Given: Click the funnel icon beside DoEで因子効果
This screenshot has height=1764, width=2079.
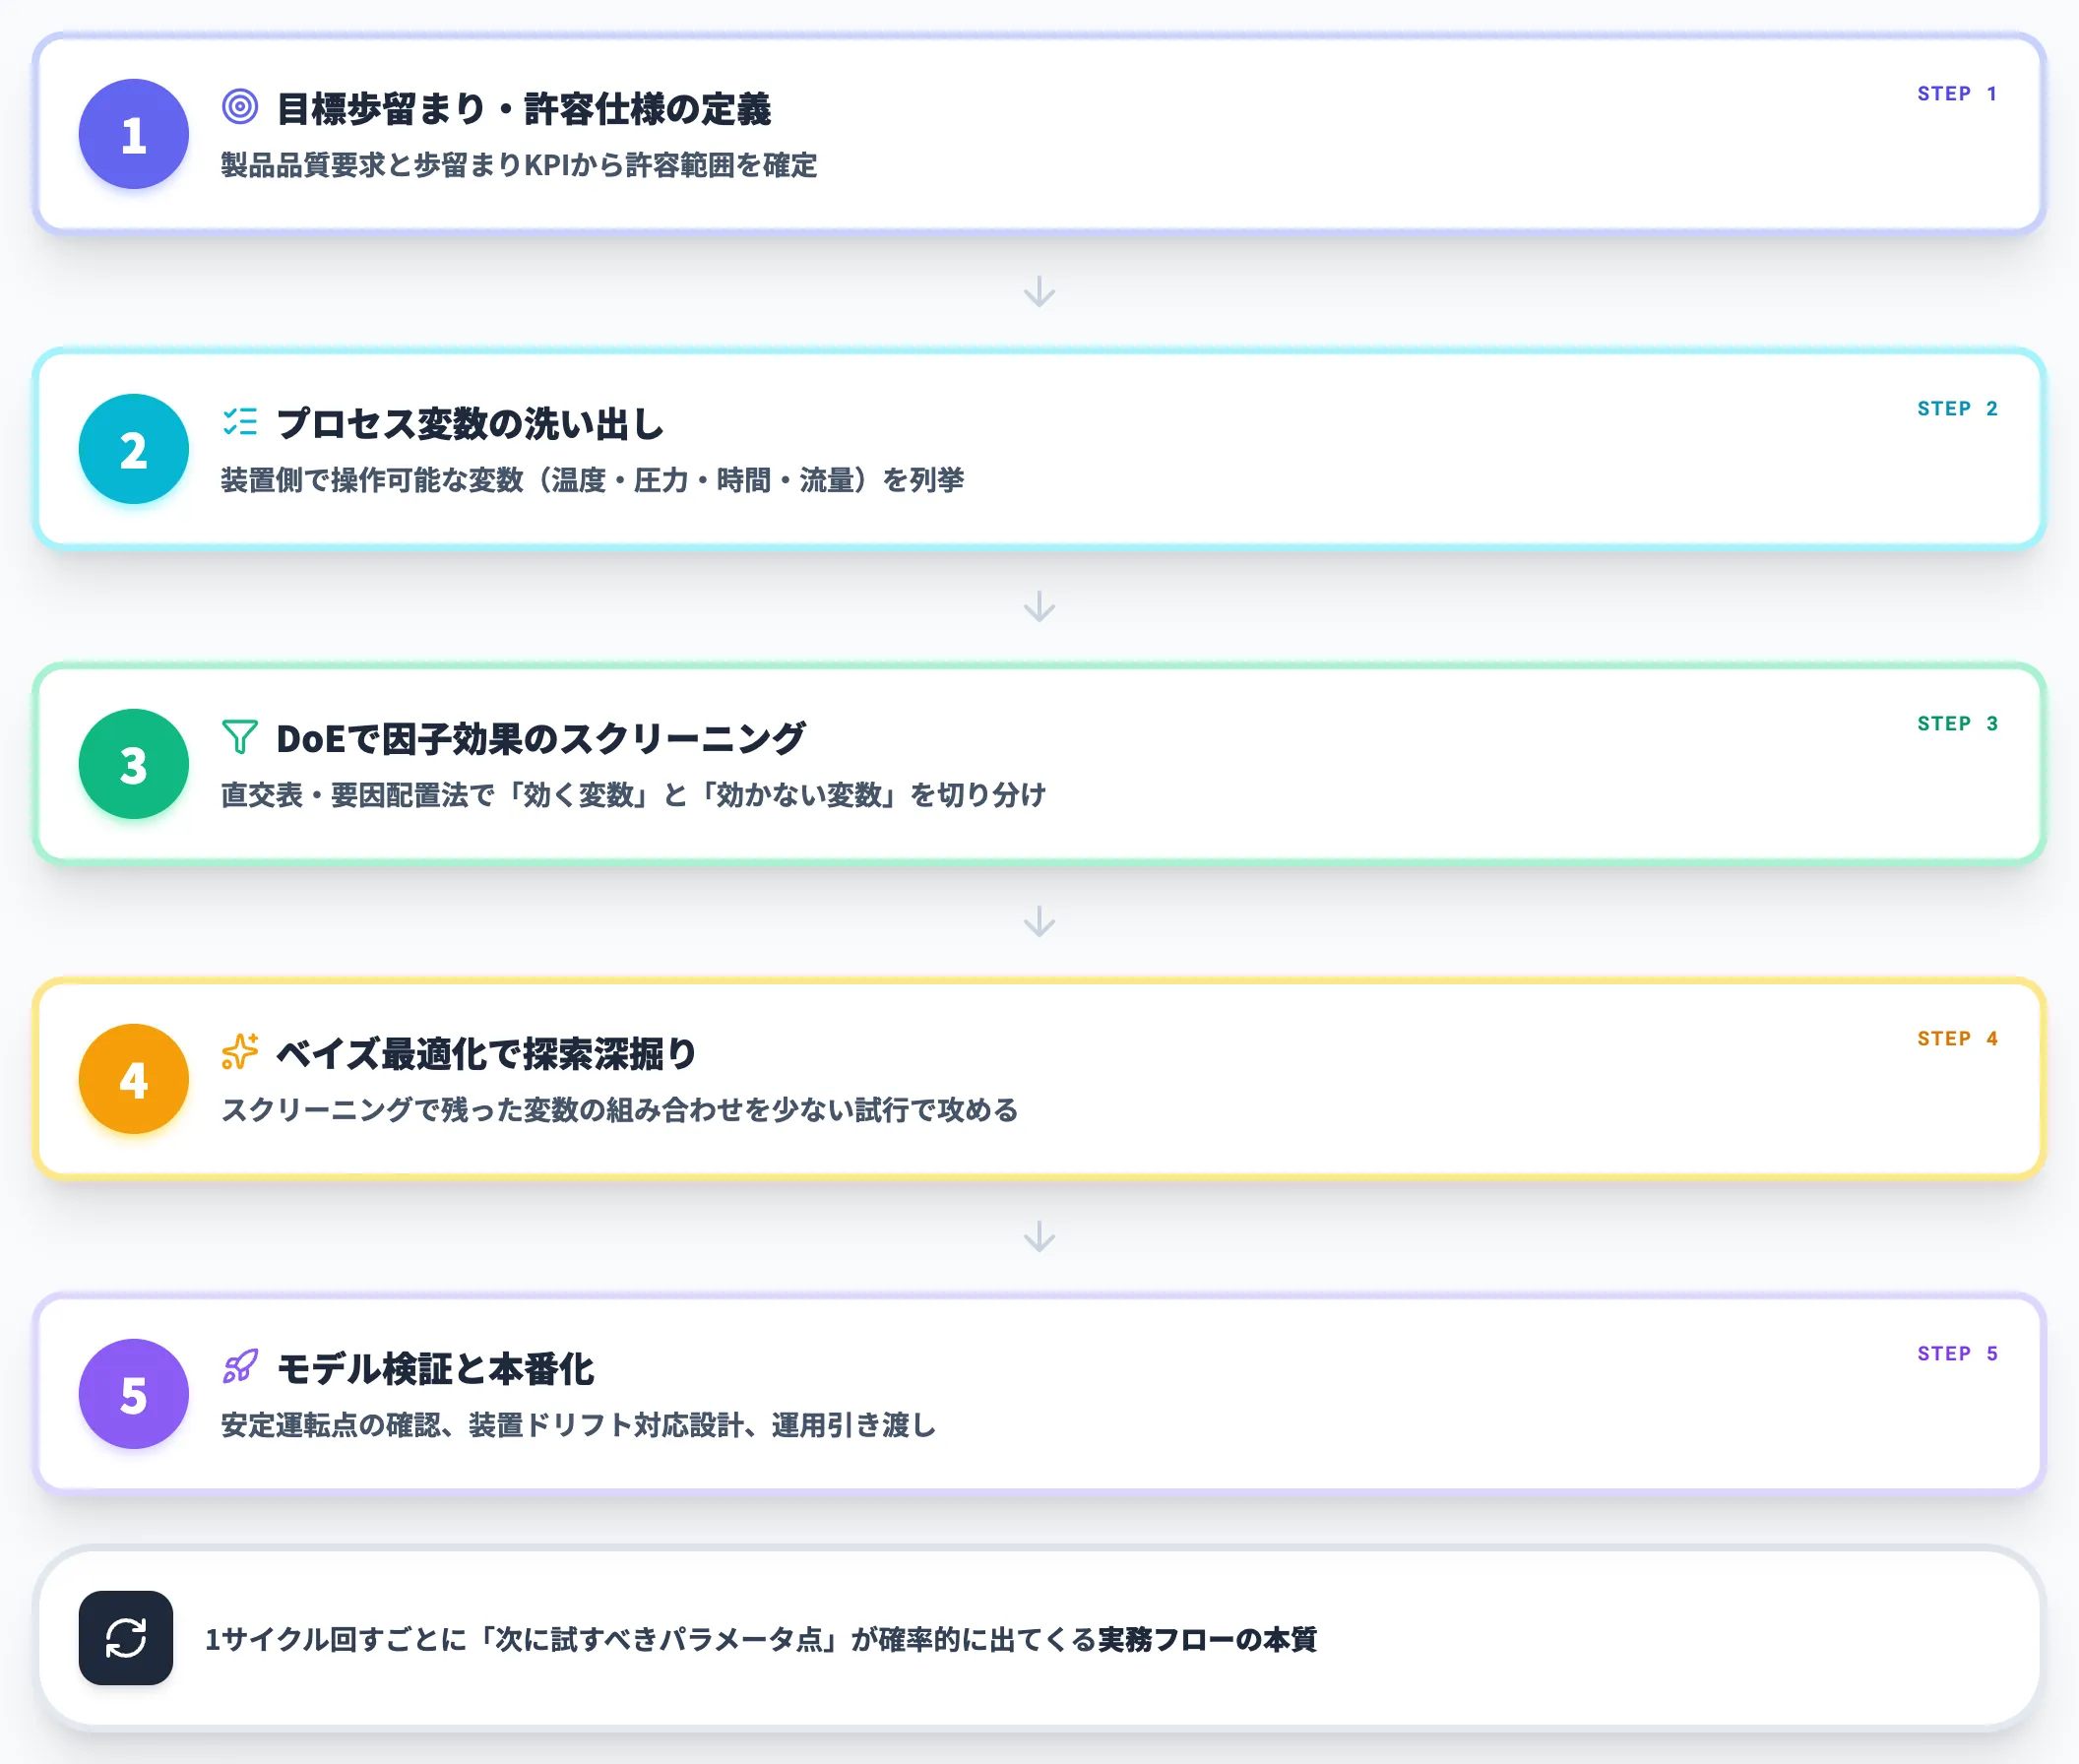Looking at the screenshot, I should pos(240,737).
